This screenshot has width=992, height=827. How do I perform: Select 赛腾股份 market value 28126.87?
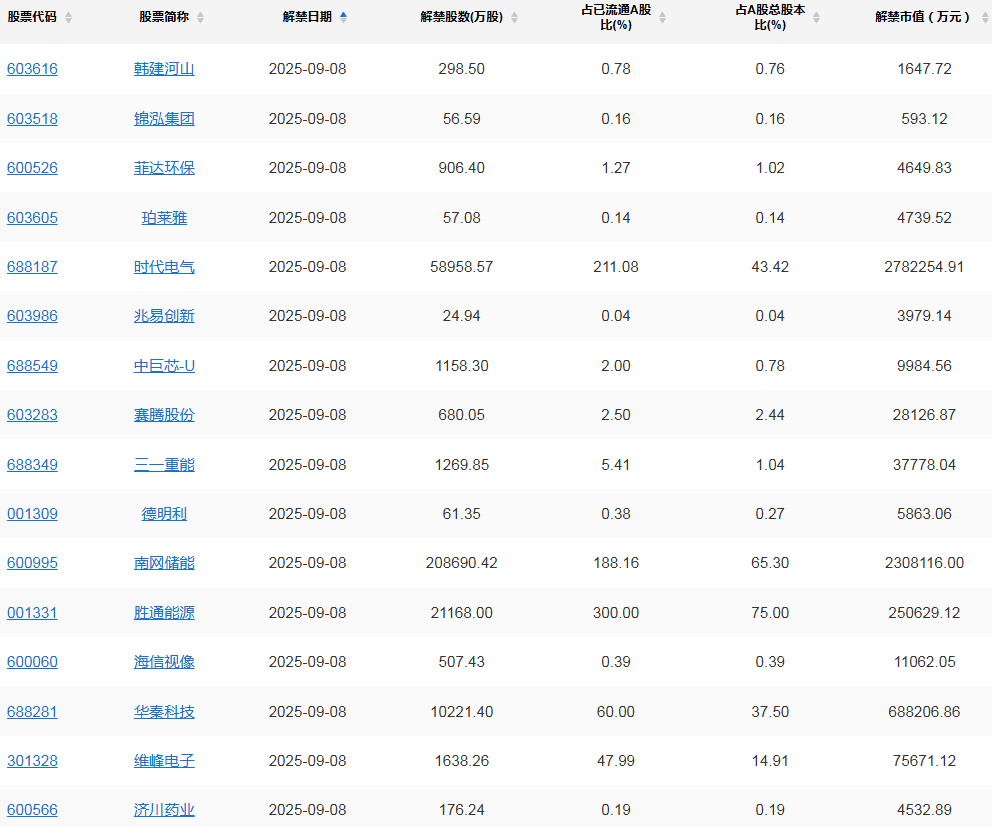tap(924, 415)
